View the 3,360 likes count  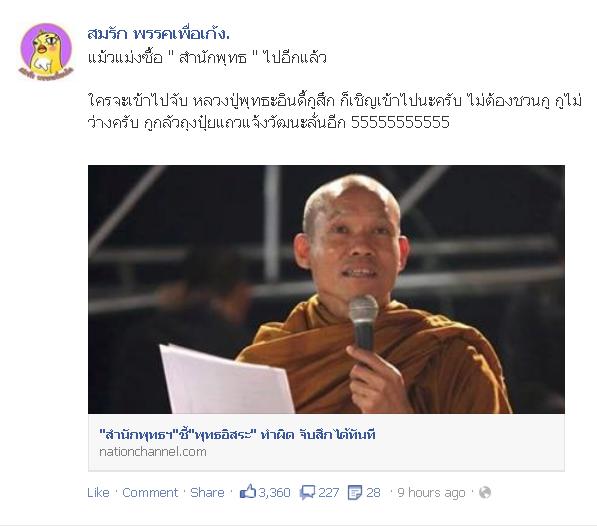tap(275, 492)
